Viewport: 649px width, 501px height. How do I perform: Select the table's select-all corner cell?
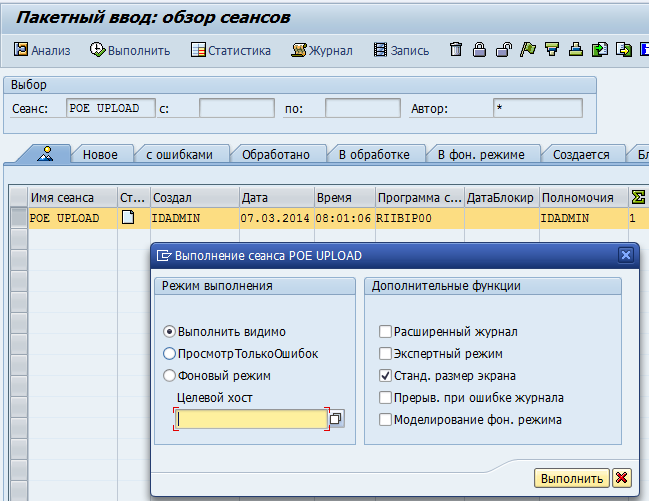coord(19,197)
